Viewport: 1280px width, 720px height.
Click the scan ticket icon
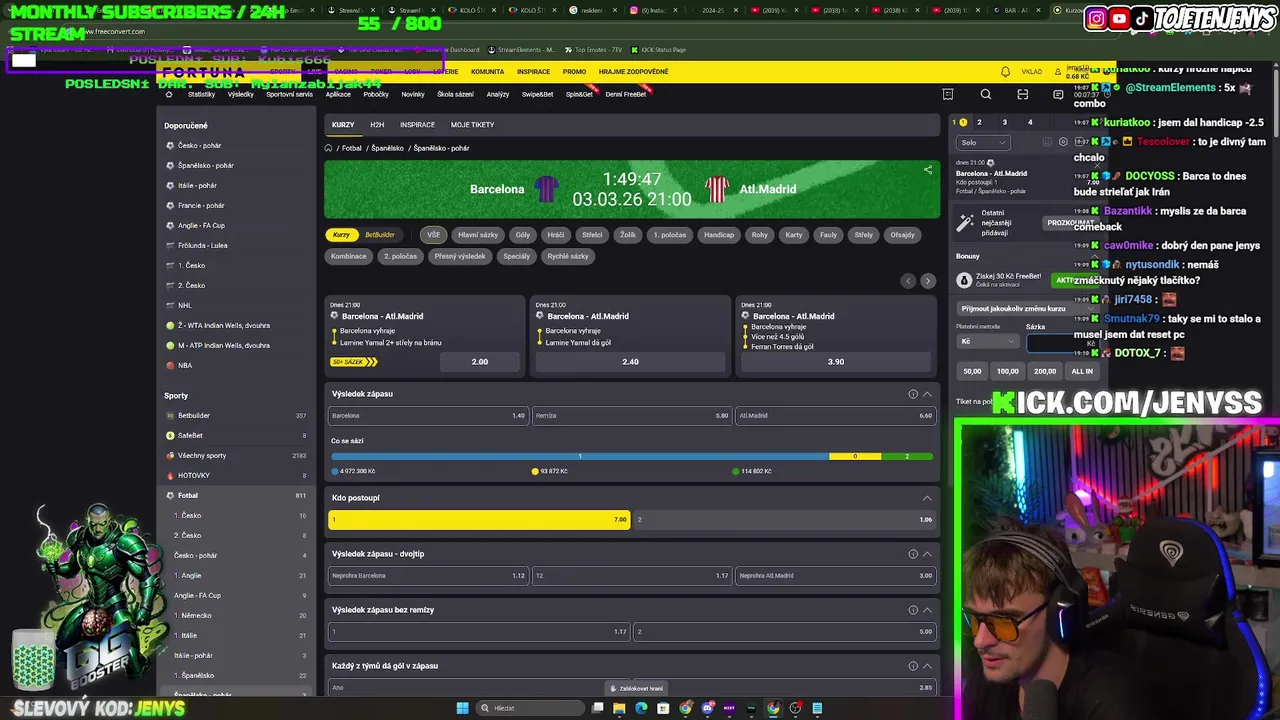[x=1022, y=94]
